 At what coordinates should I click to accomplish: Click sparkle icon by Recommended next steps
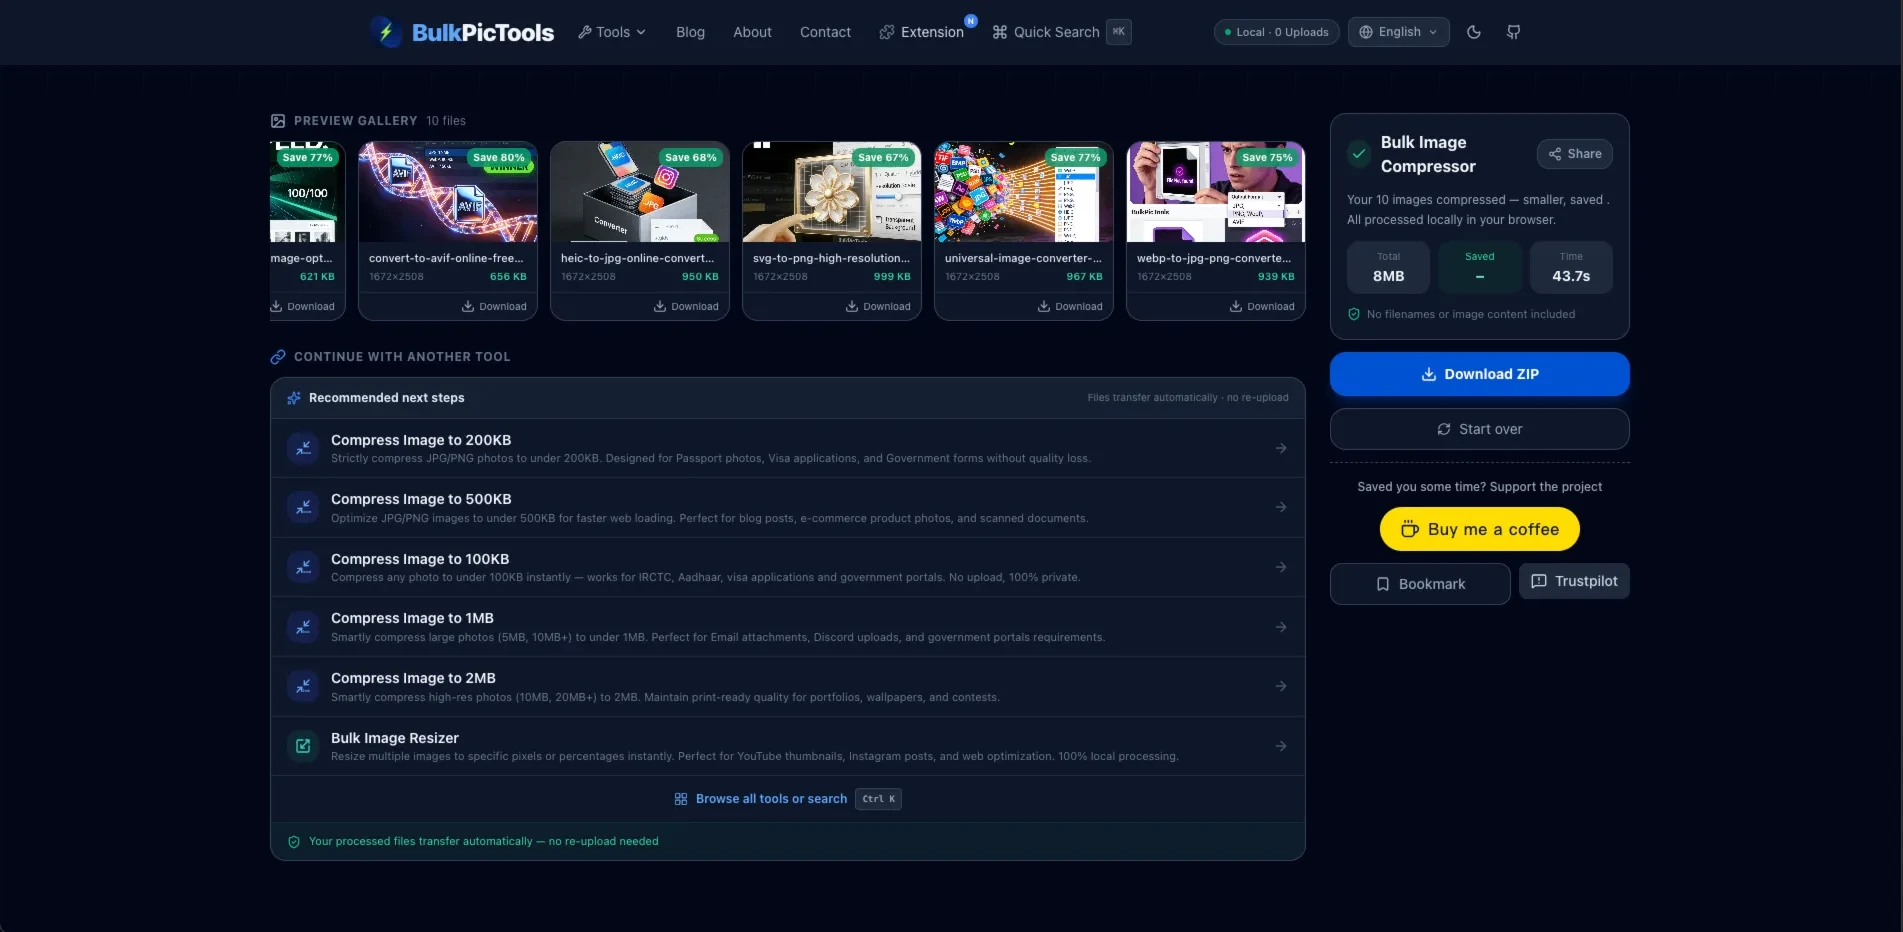tap(294, 398)
